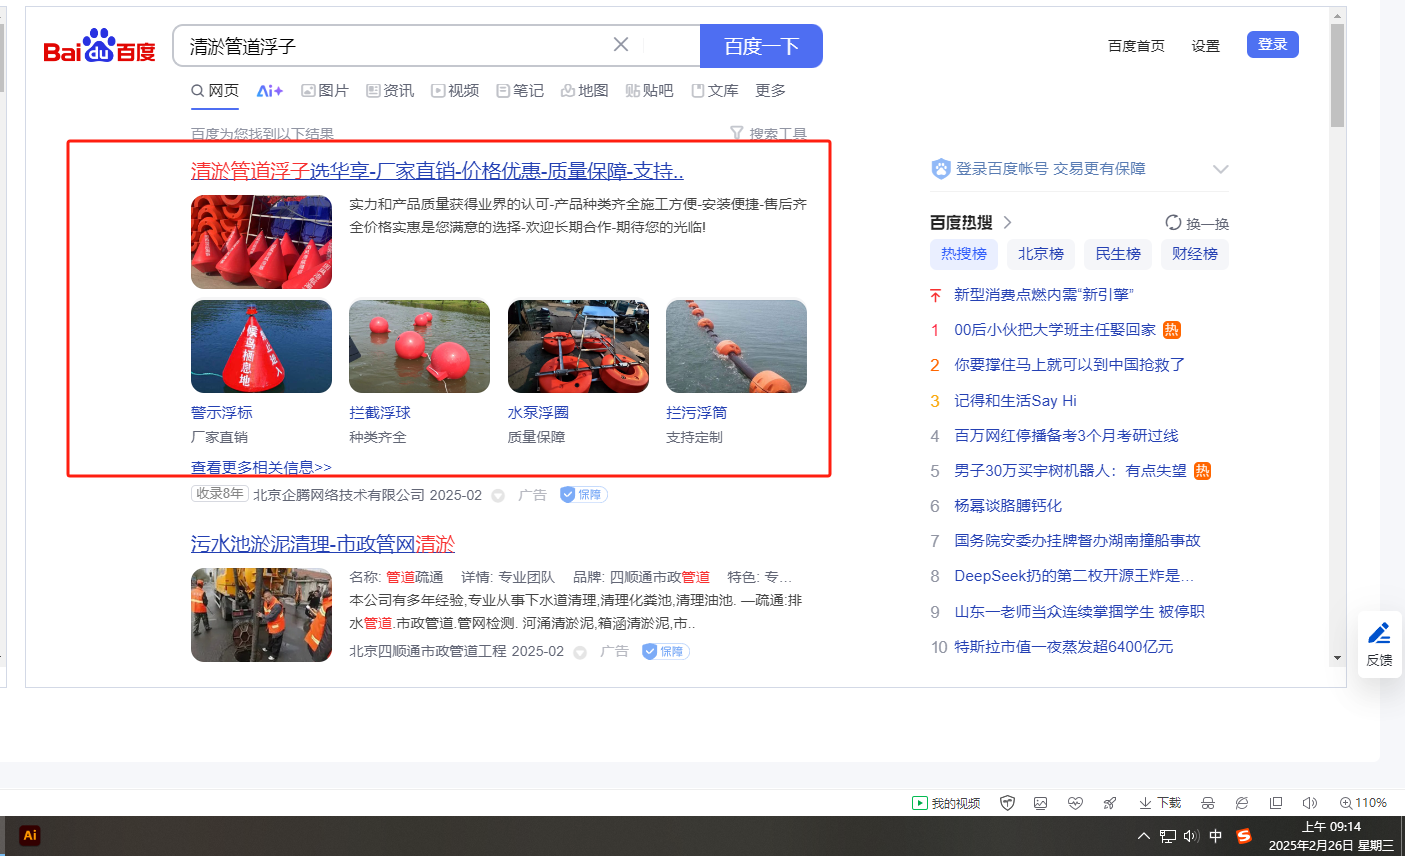Viewport: 1405px width, 856px height.
Task: Open the 污水池淤泥清理 result link
Action: pyautogui.click(x=322, y=544)
